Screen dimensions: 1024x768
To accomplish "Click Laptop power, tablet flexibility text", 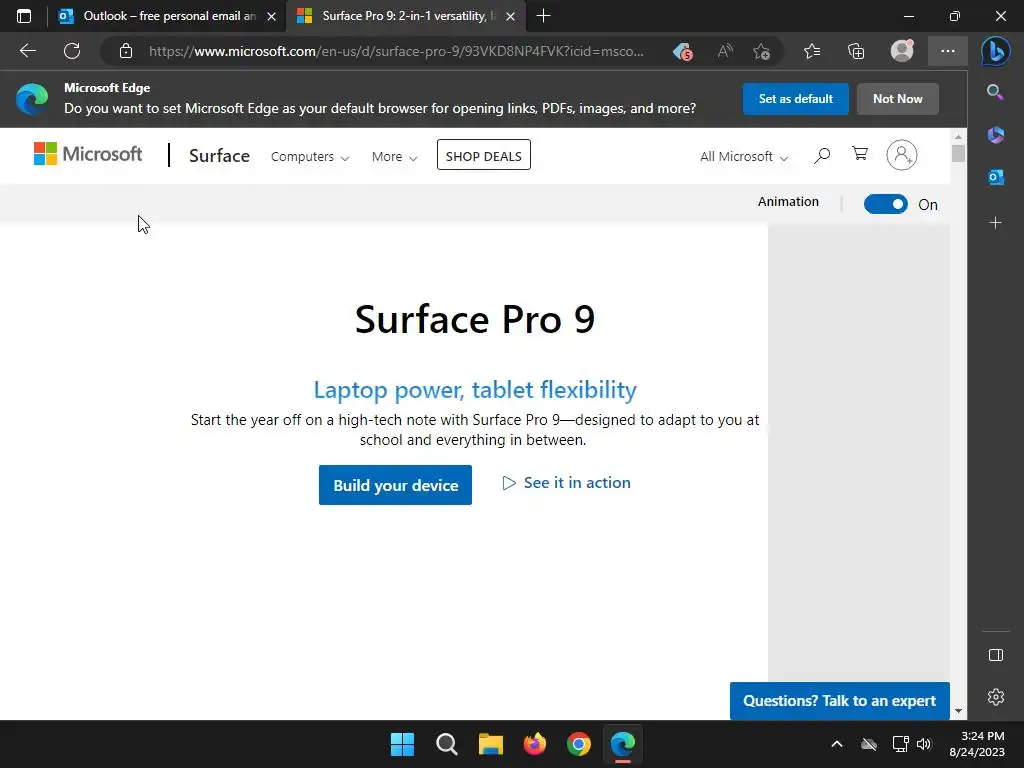I will [475, 390].
